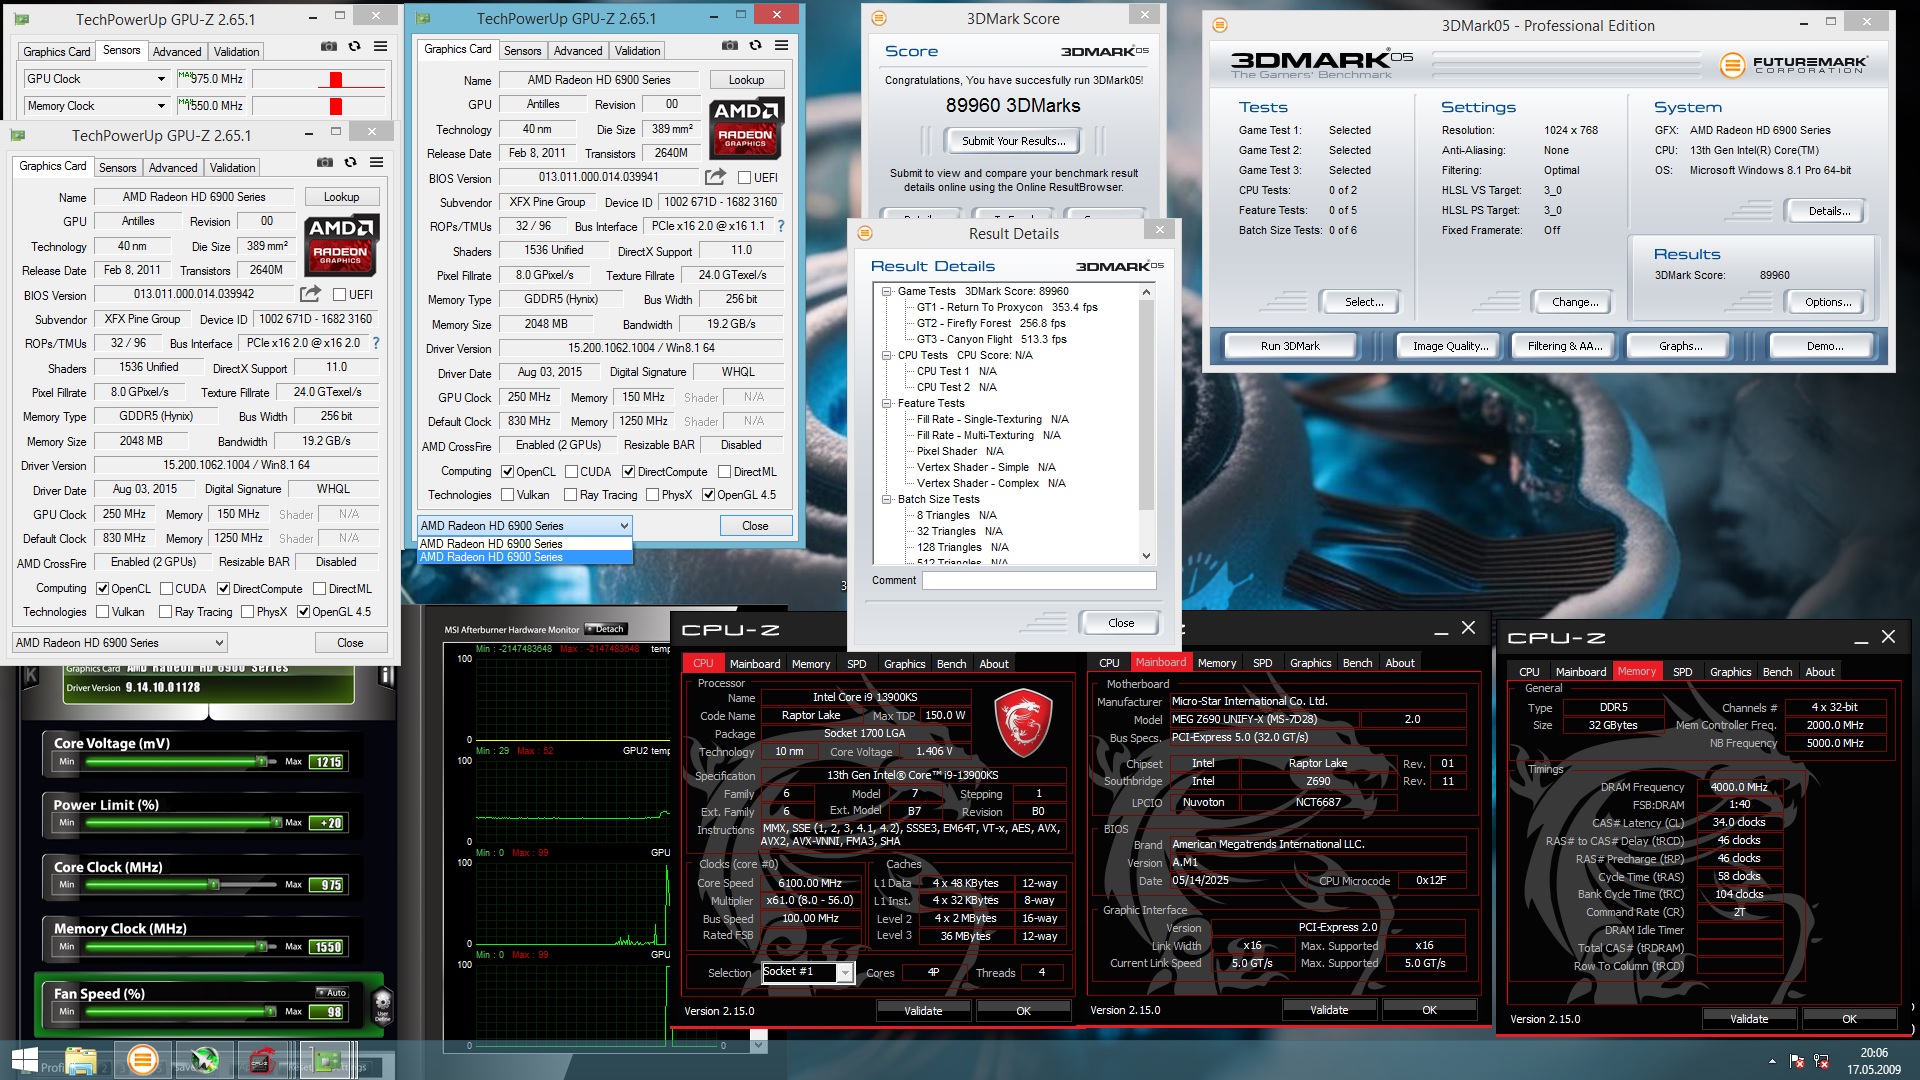Click Lookup button in GPU-Z with open GPU list
The image size is (1920, 1080).
746,80
